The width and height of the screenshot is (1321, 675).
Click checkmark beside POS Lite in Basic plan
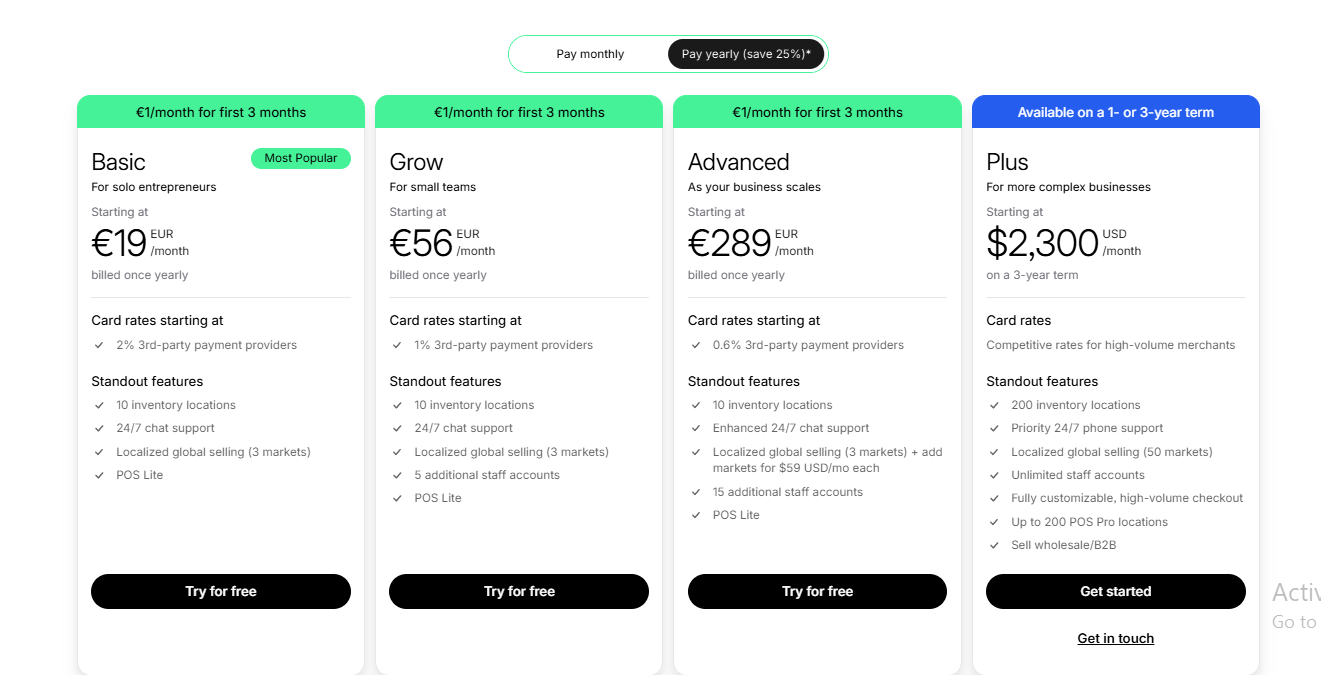click(x=99, y=475)
